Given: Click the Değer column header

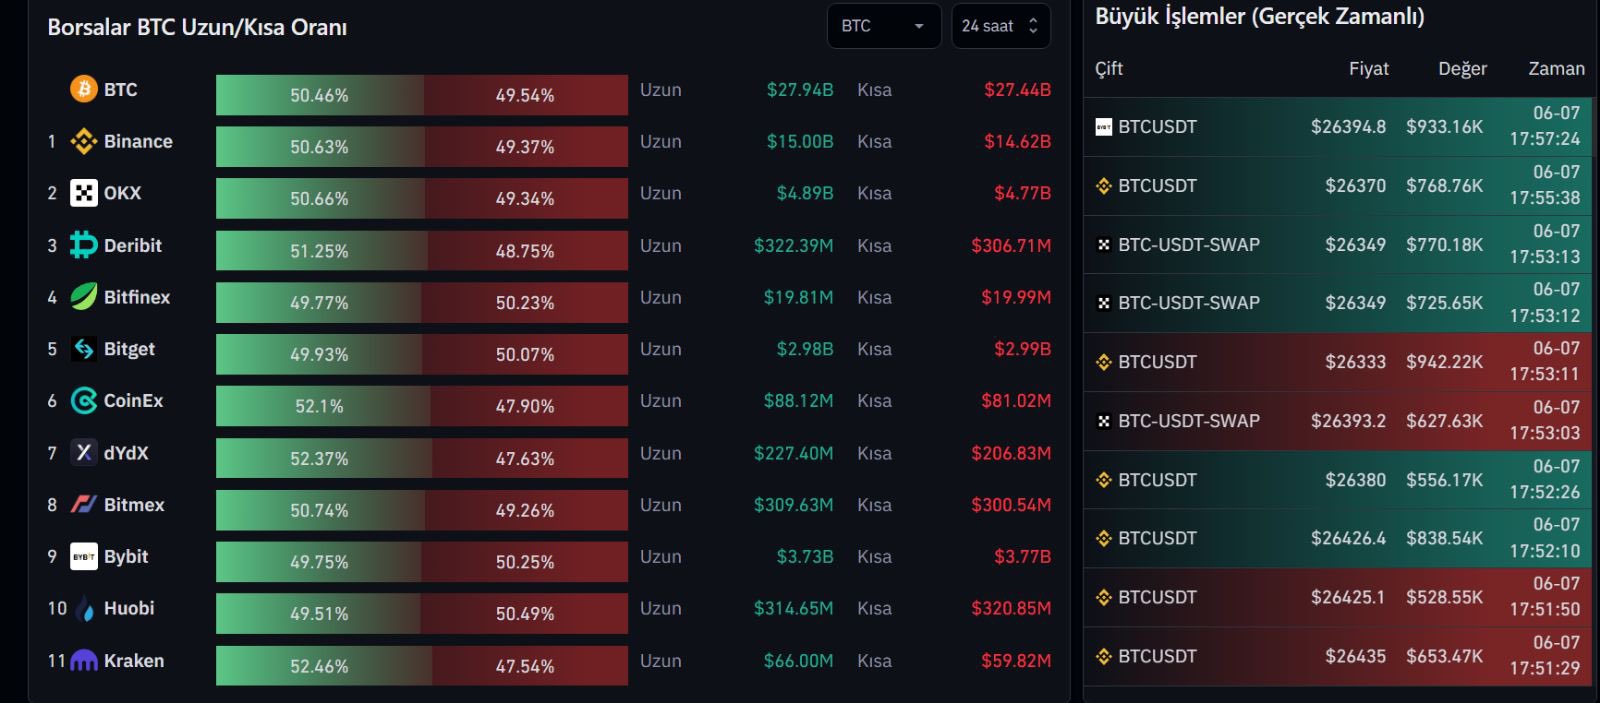Looking at the screenshot, I should pyautogui.click(x=1462, y=68).
